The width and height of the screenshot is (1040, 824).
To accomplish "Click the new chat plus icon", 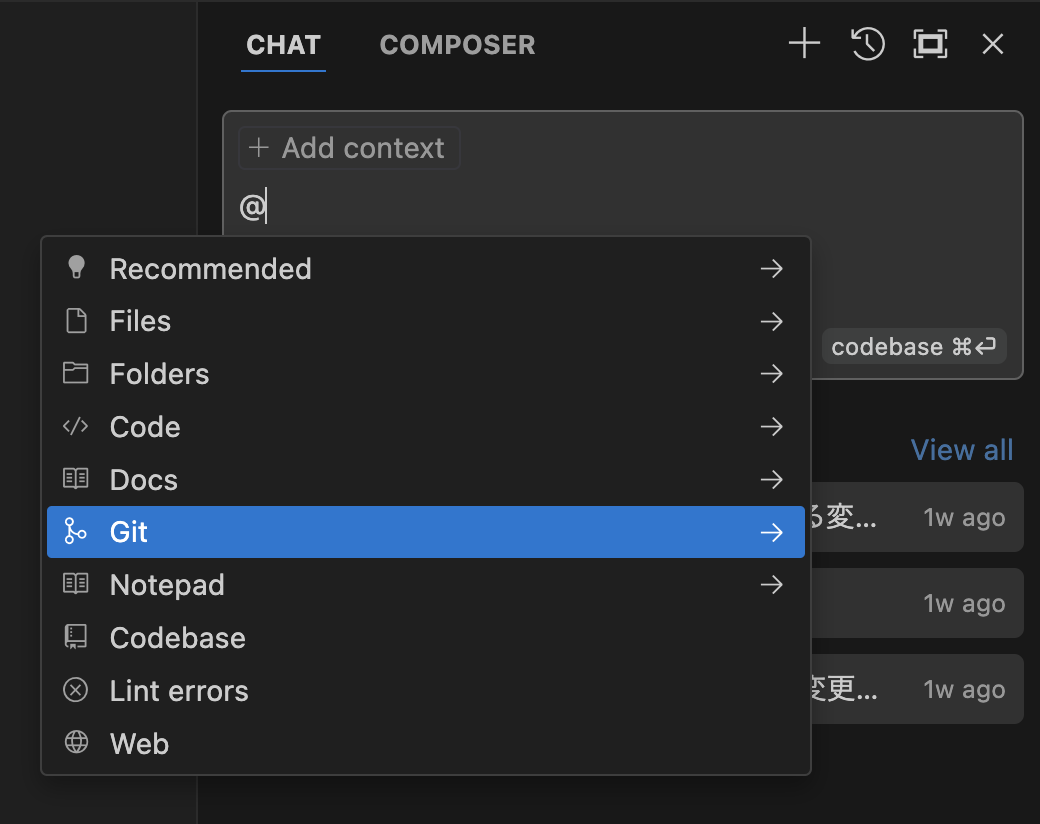I will 804,44.
